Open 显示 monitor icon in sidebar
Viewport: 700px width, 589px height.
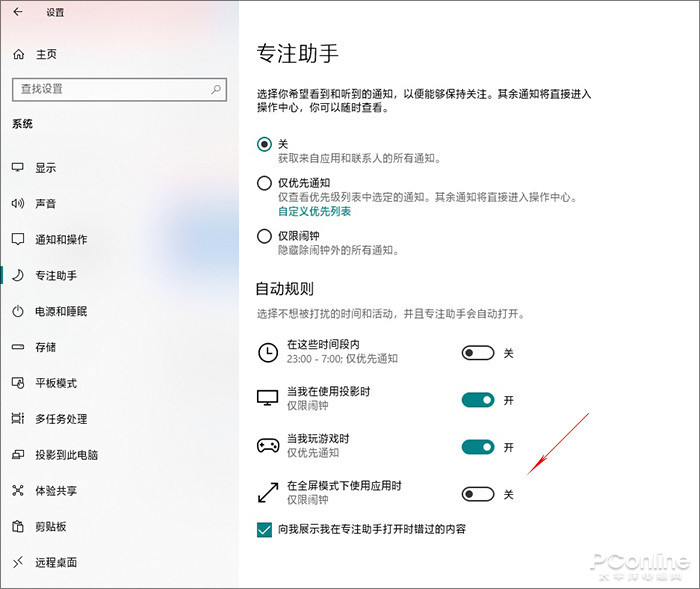pyautogui.click(x=17, y=168)
